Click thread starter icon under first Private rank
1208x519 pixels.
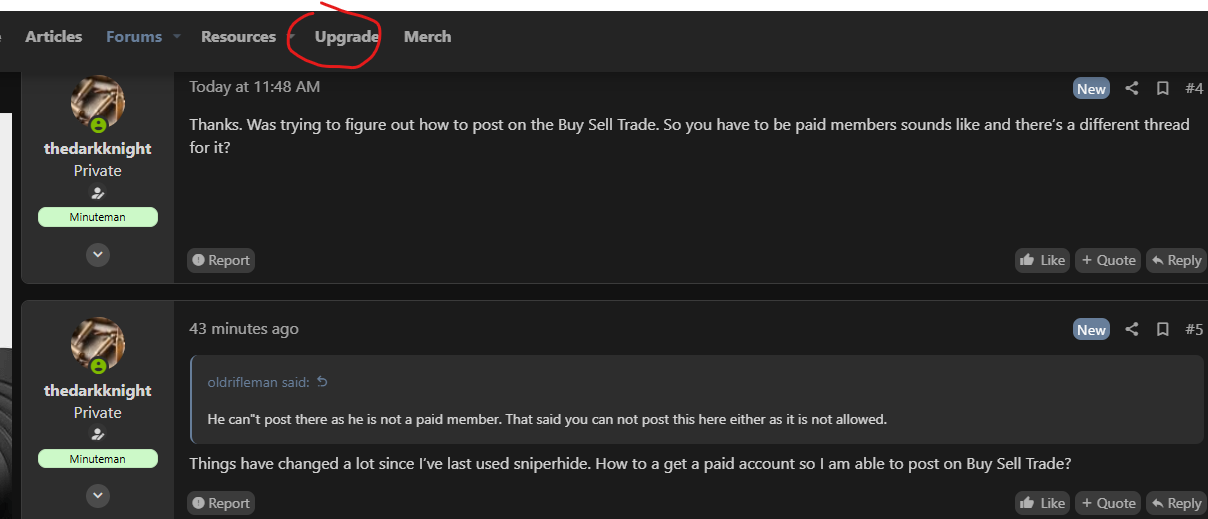(98, 193)
